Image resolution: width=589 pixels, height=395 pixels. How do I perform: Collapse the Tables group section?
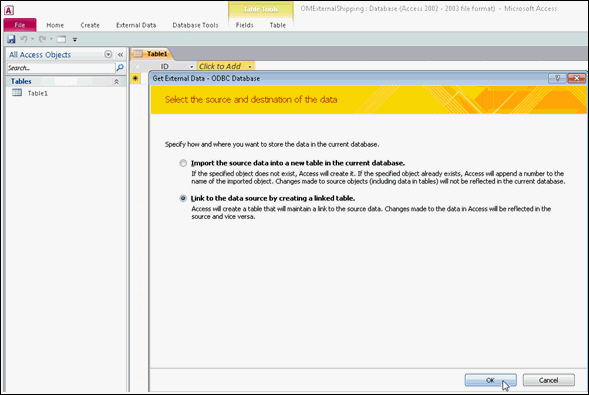(116, 81)
